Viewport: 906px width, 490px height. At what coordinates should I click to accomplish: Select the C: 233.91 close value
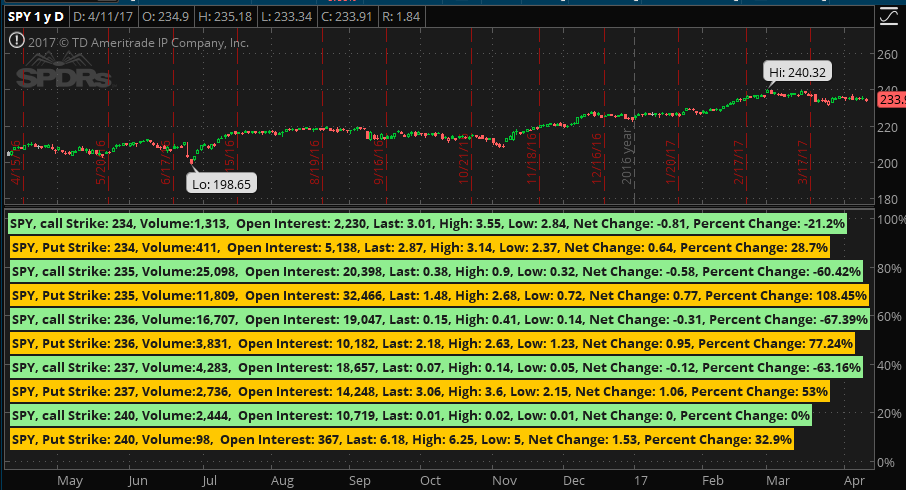[x=347, y=17]
